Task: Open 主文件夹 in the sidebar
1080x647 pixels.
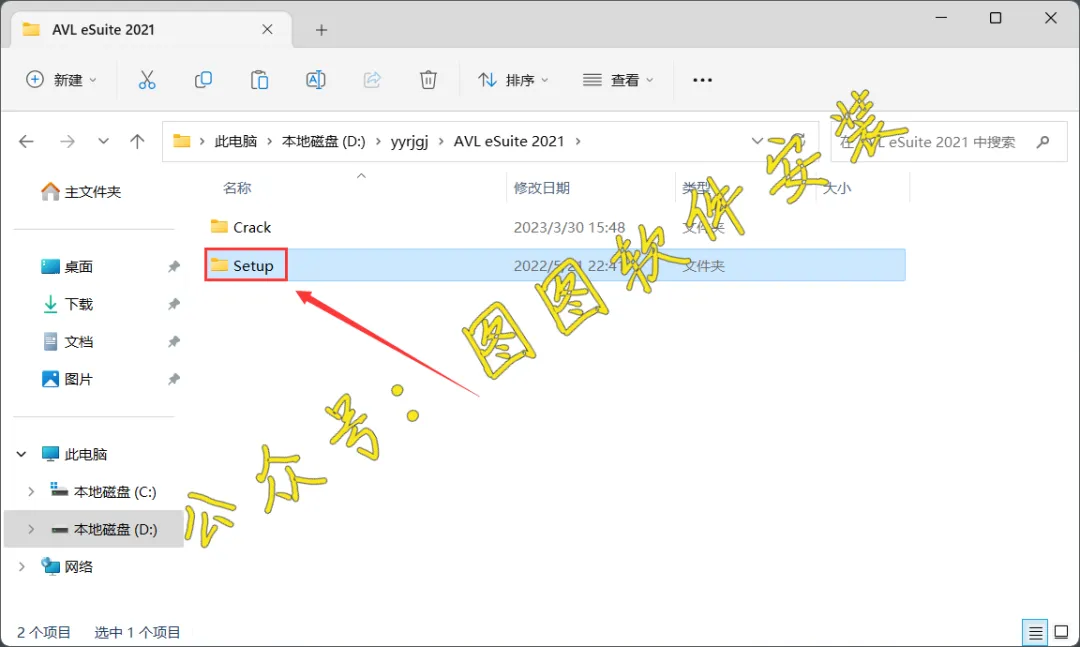Action: coord(81,192)
